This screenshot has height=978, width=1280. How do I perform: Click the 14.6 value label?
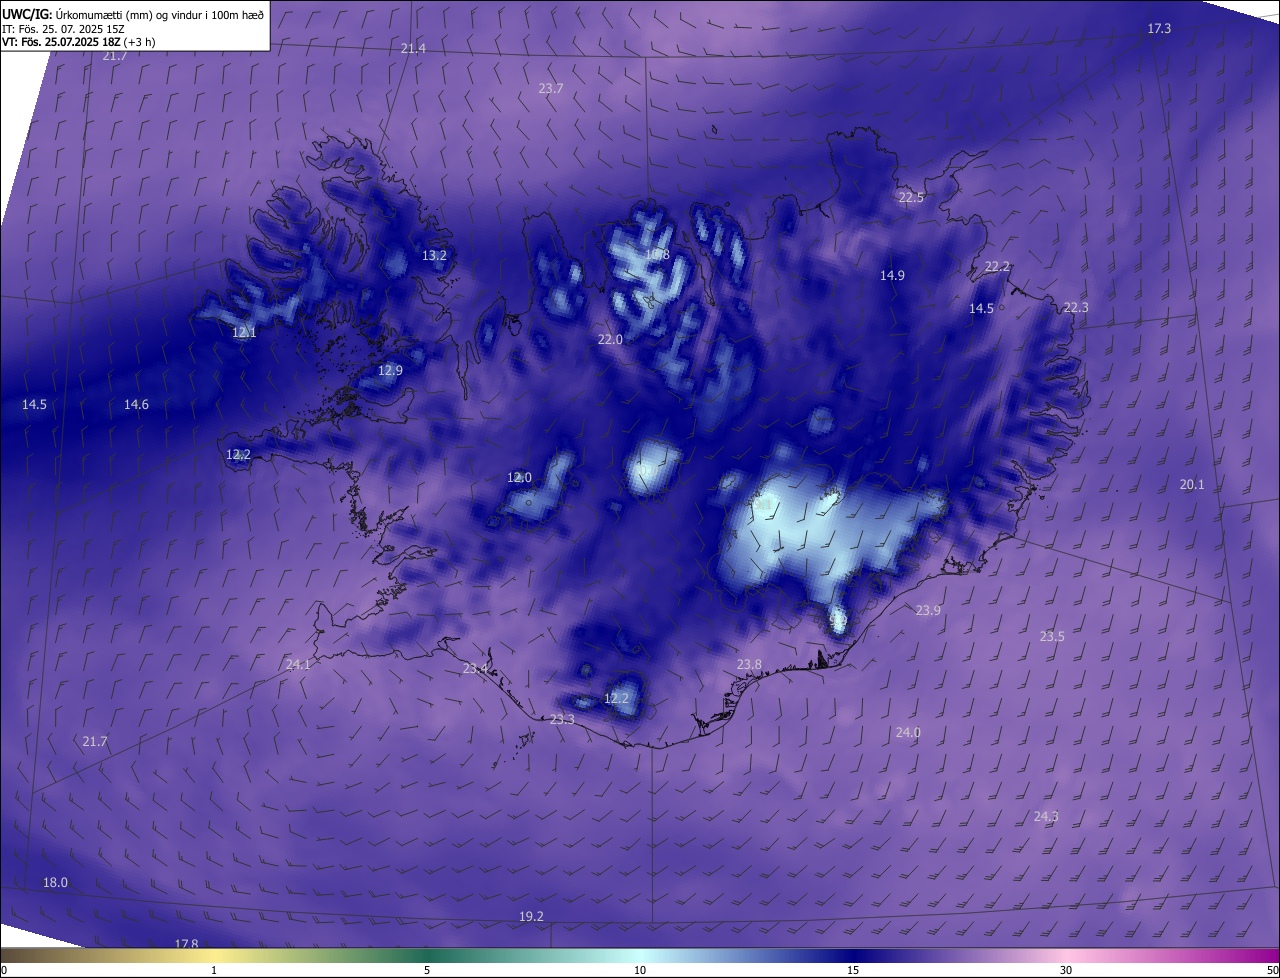136,405
